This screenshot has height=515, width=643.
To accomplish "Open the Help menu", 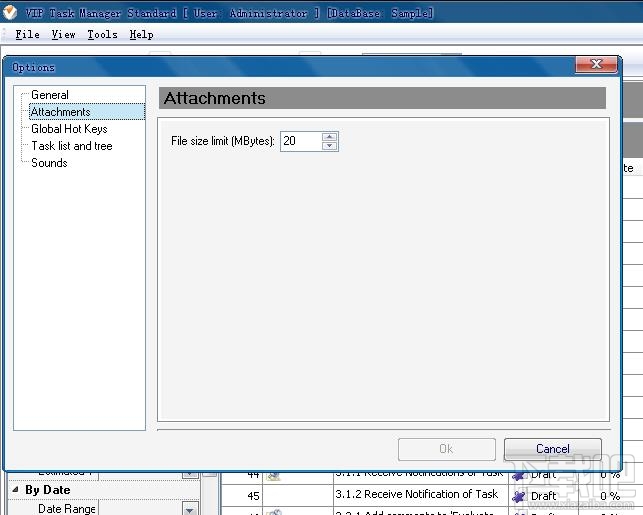I will tap(141, 34).
